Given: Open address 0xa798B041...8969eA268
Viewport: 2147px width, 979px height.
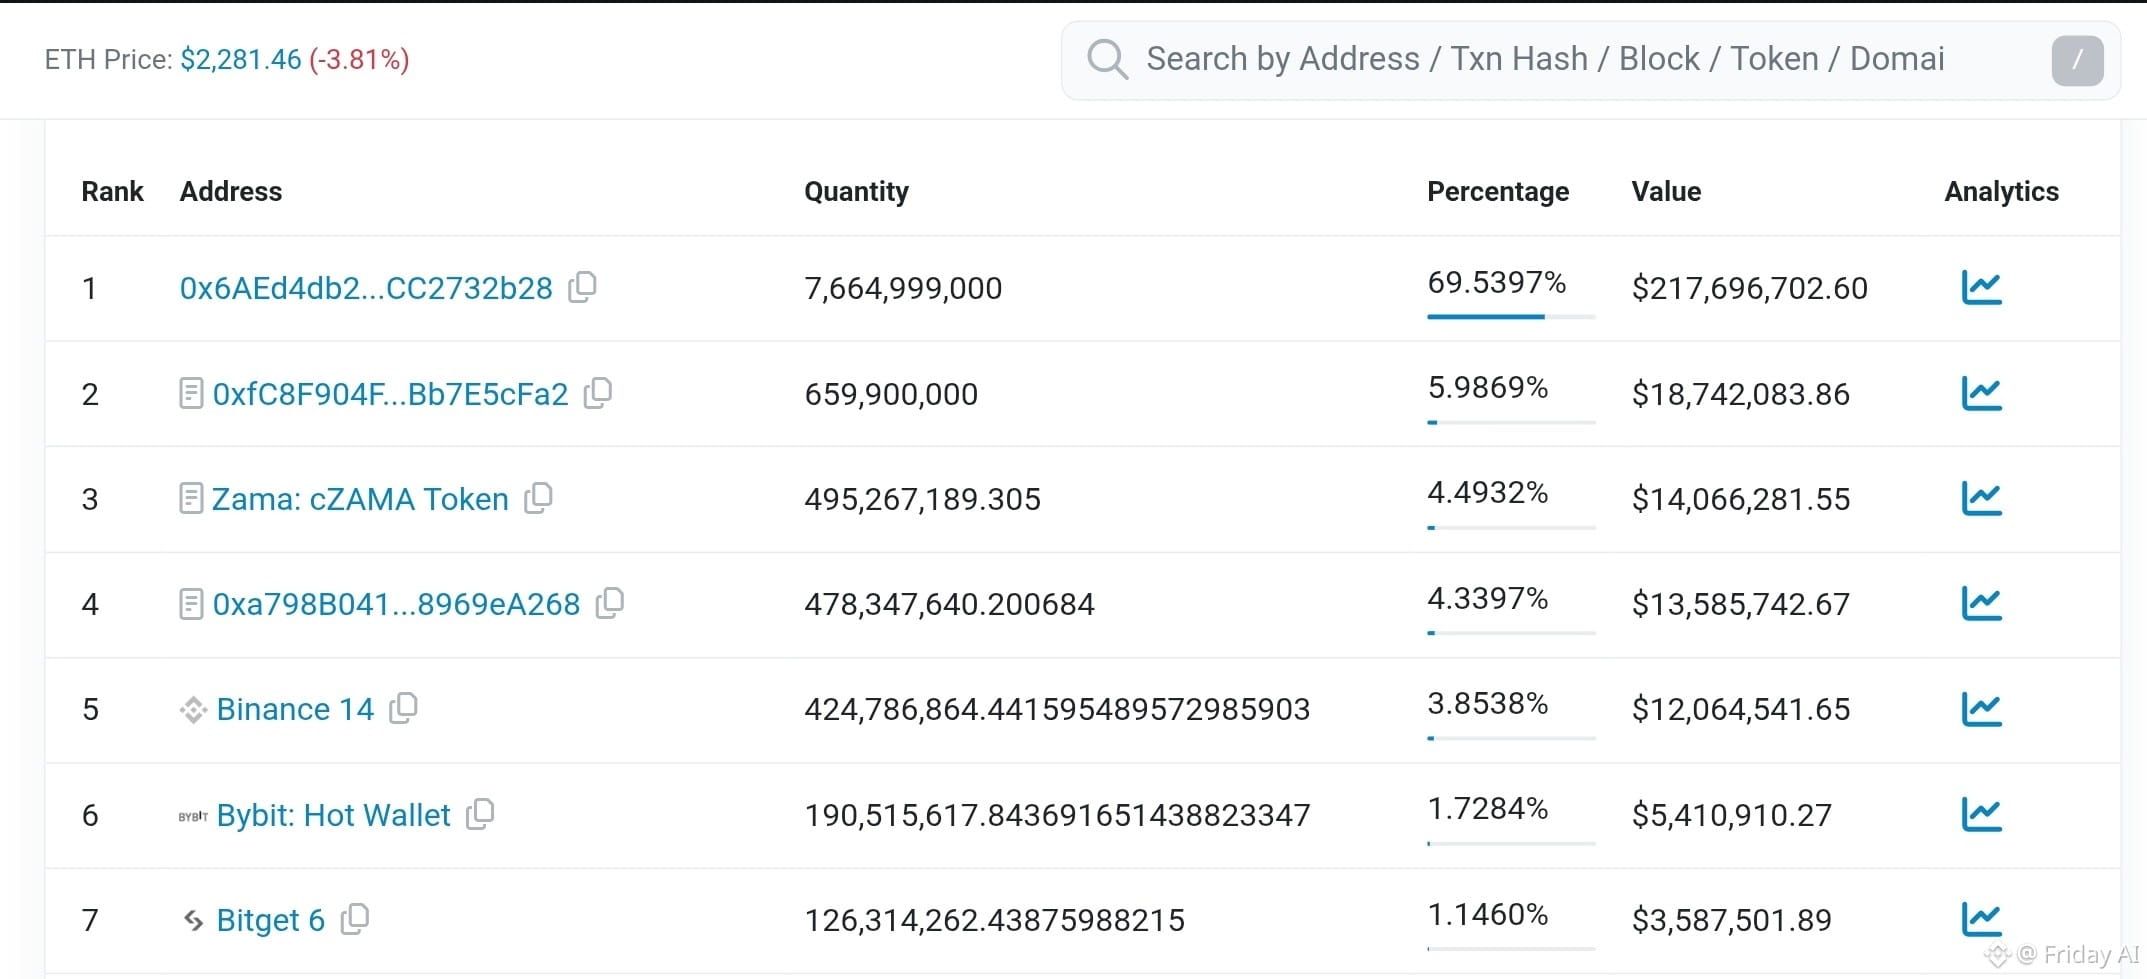Looking at the screenshot, I should (x=396, y=604).
